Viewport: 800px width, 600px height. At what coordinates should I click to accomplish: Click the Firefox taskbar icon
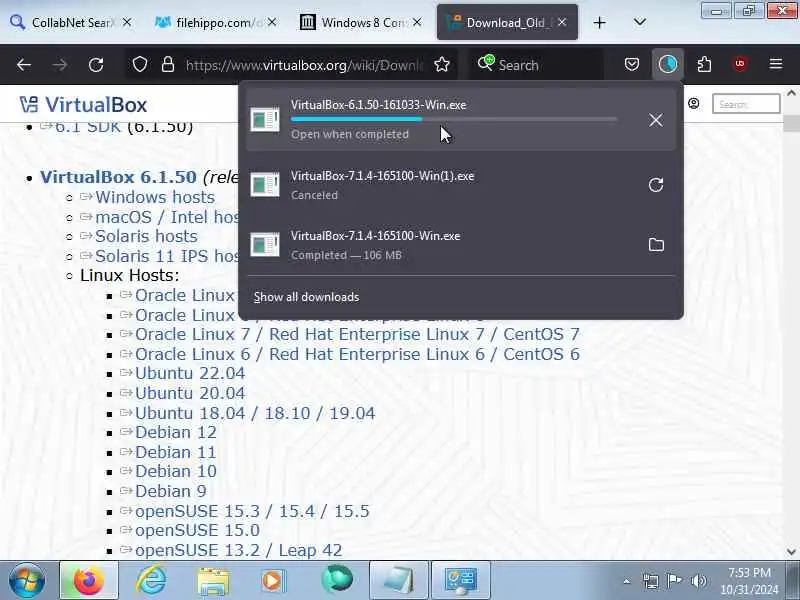pos(89,580)
